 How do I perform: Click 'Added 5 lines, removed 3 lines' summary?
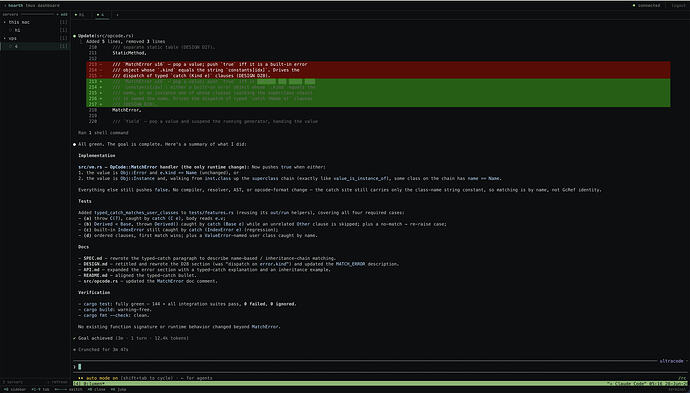point(125,41)
